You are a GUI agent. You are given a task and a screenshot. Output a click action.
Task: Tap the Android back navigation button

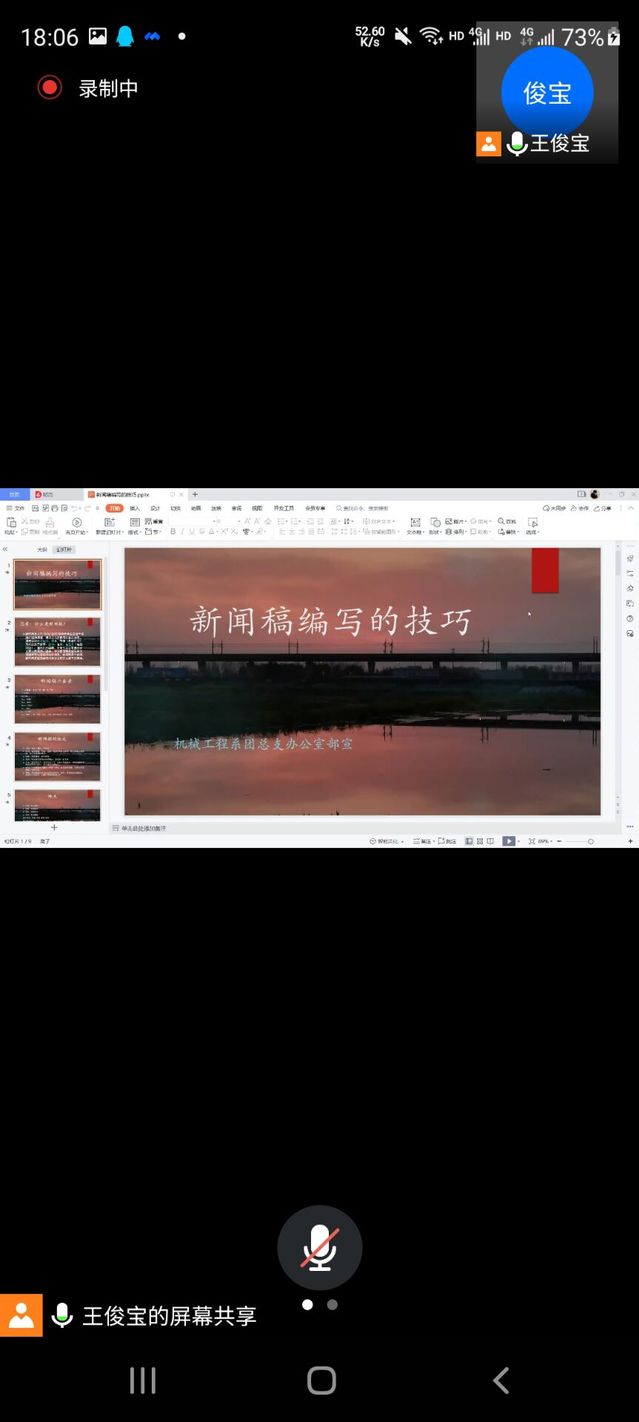coord(501,1381)
